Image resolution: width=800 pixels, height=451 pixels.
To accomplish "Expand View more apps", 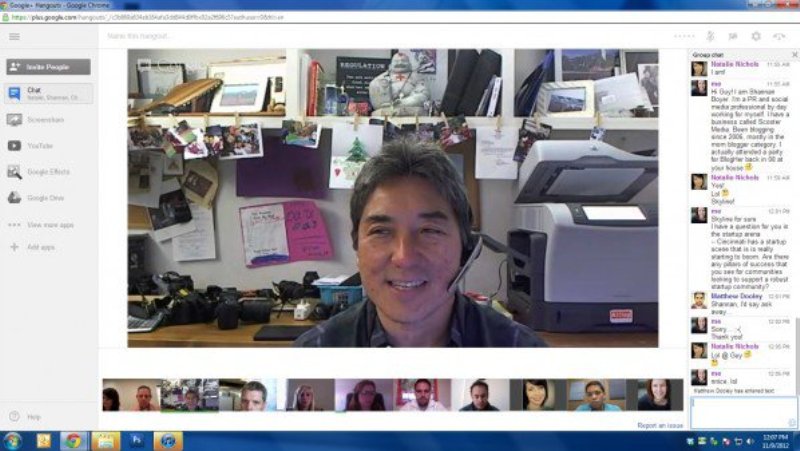I will 48,225.
